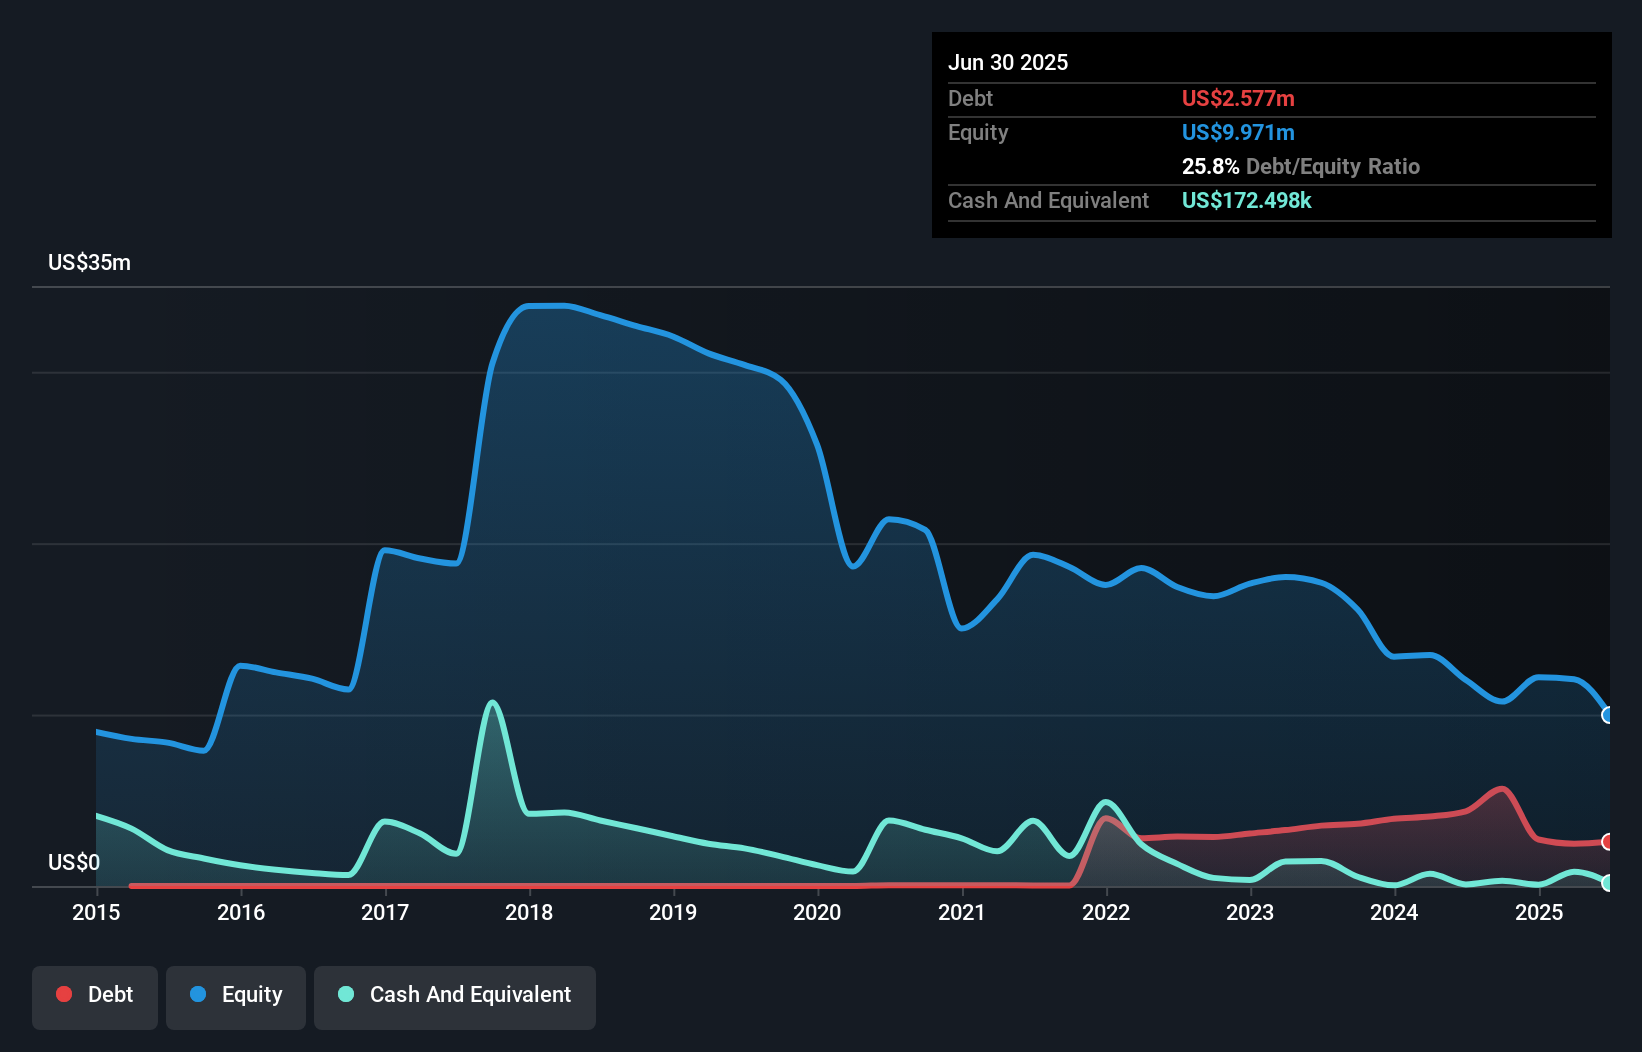1642x1052 pixels.
Task: Click the US$2.577m Debt value link
Action: pyautogui.click(x=1238, y=98)
